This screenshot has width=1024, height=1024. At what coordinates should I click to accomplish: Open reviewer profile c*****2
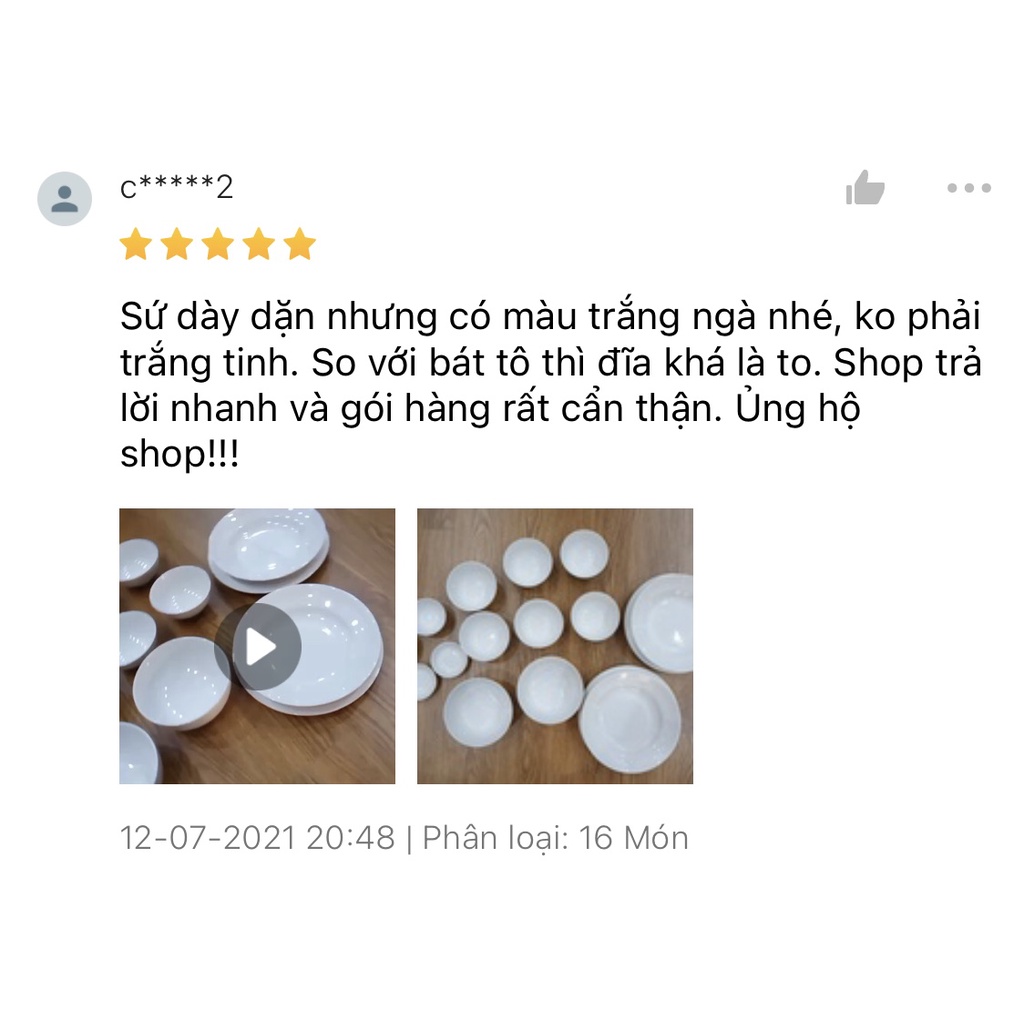pyautogui.click(x=176, y=187)
